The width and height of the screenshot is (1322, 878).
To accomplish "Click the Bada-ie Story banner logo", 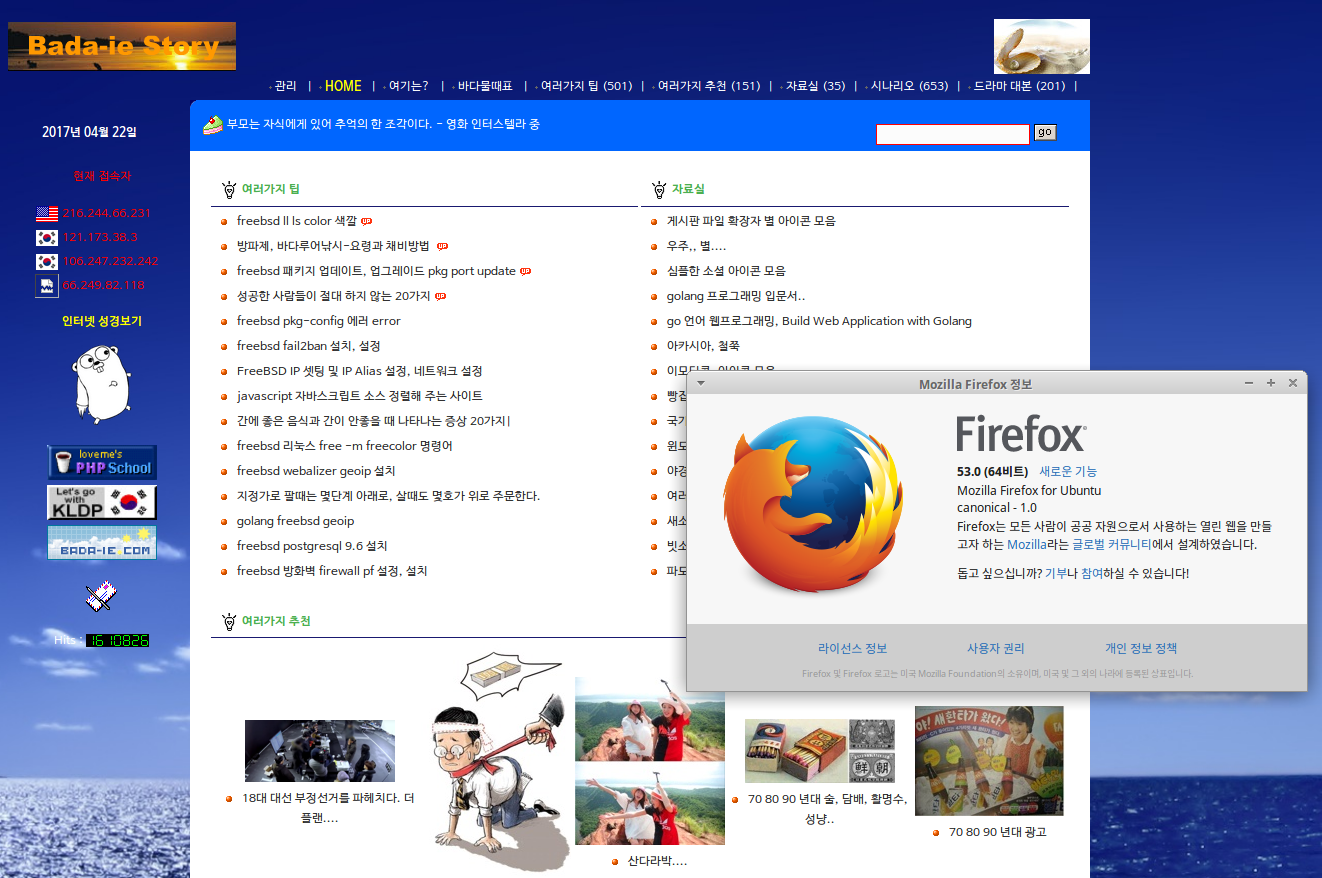I will [122, 46].
